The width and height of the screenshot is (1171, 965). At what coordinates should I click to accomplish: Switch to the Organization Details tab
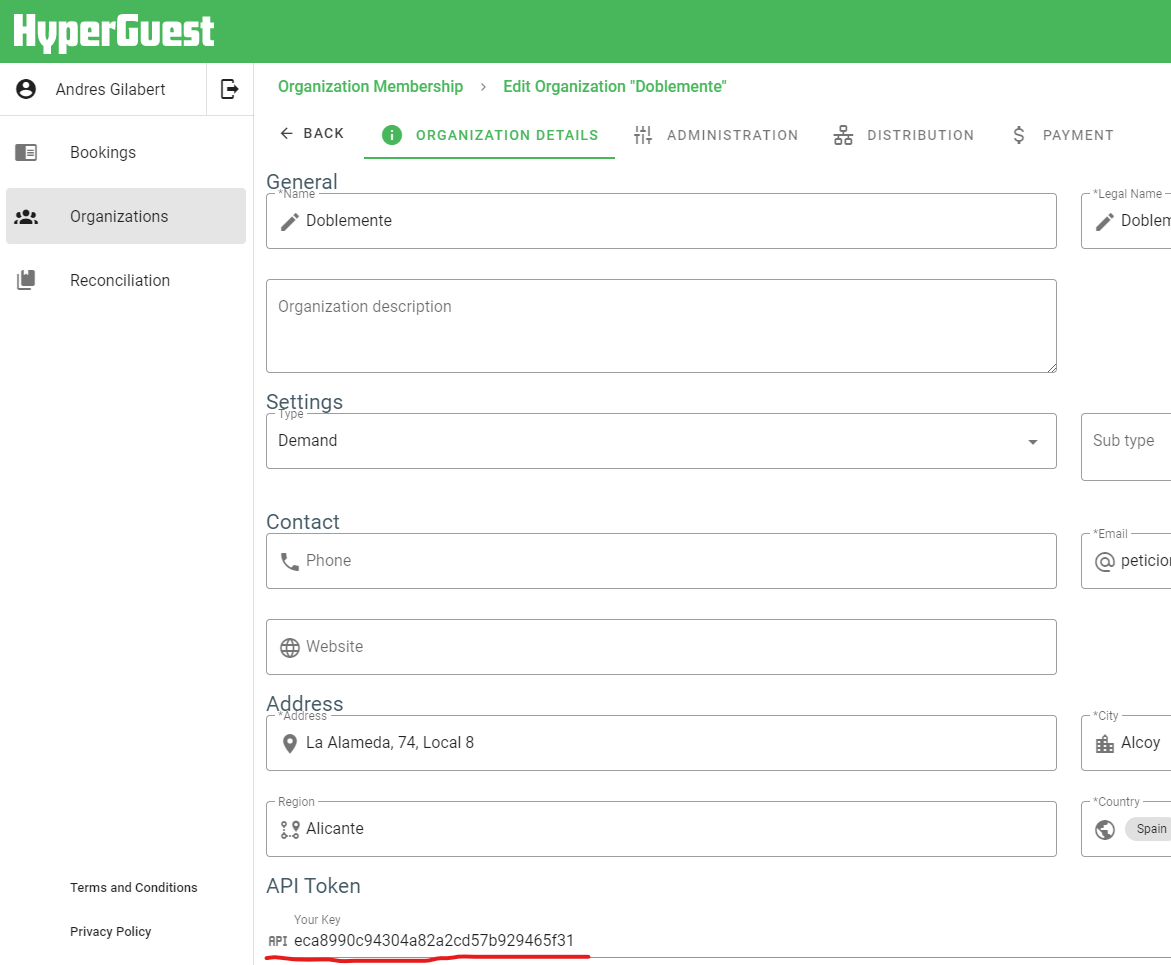pos(489,135)
